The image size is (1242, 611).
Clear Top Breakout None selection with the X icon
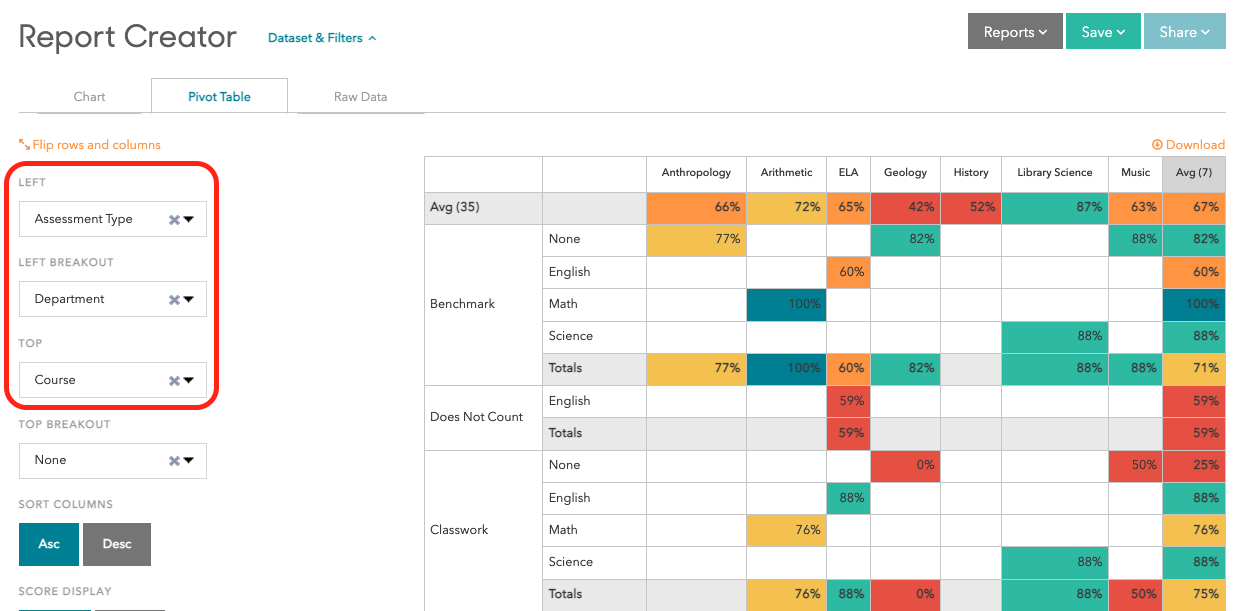pyautogui.click(x=174, y=460)
